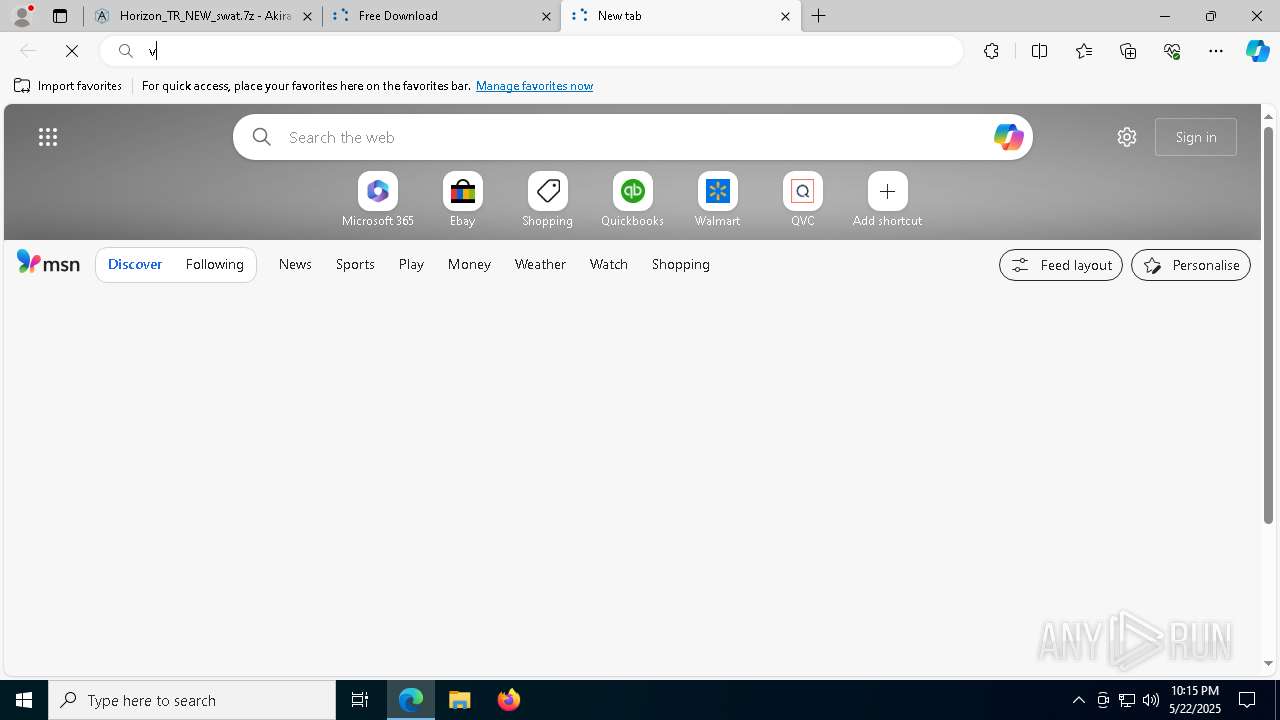Viewport: 1280px width, 720px height.
Task: Open the network status icon
Action: tap(1127, 700)
